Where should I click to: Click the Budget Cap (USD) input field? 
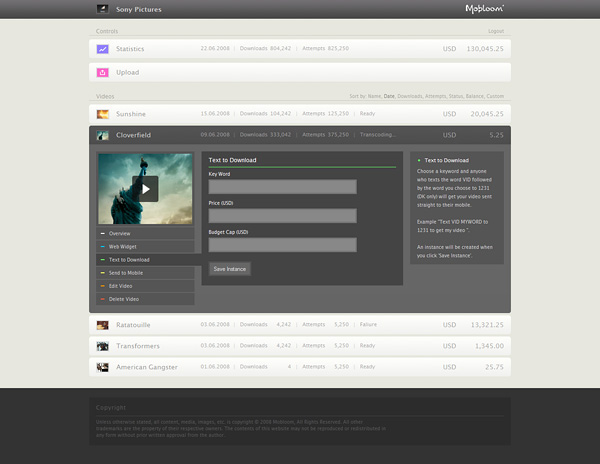click(x=282, y=245)
